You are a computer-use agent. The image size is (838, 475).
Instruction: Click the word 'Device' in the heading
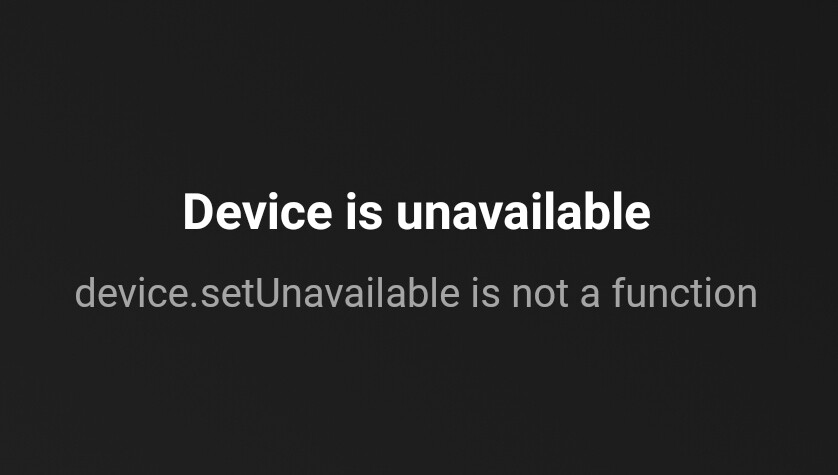click(258, 212)
